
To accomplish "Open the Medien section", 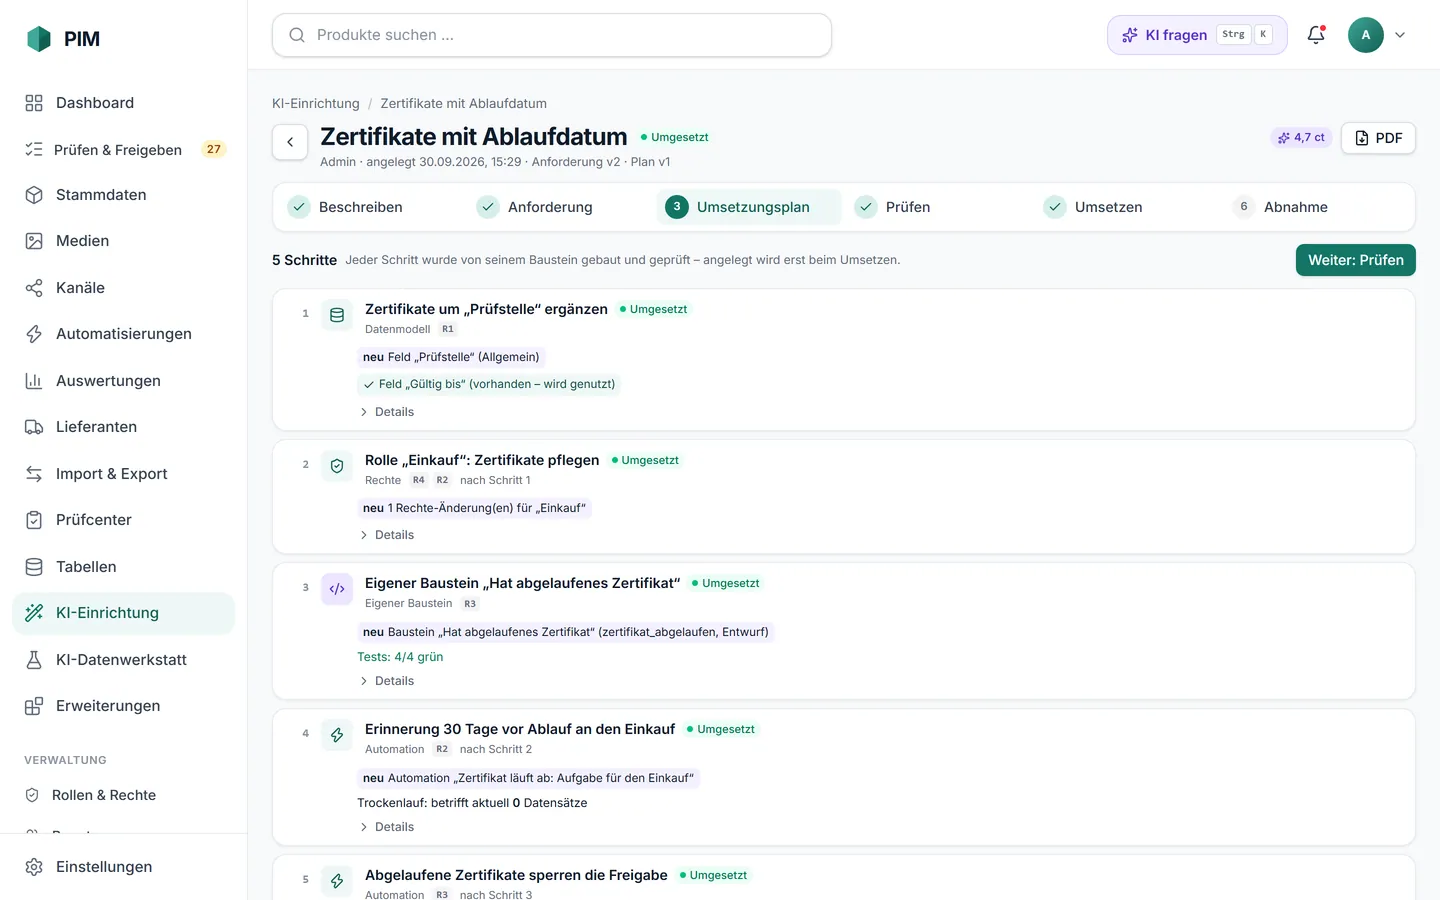I will (x=123, y=241).
